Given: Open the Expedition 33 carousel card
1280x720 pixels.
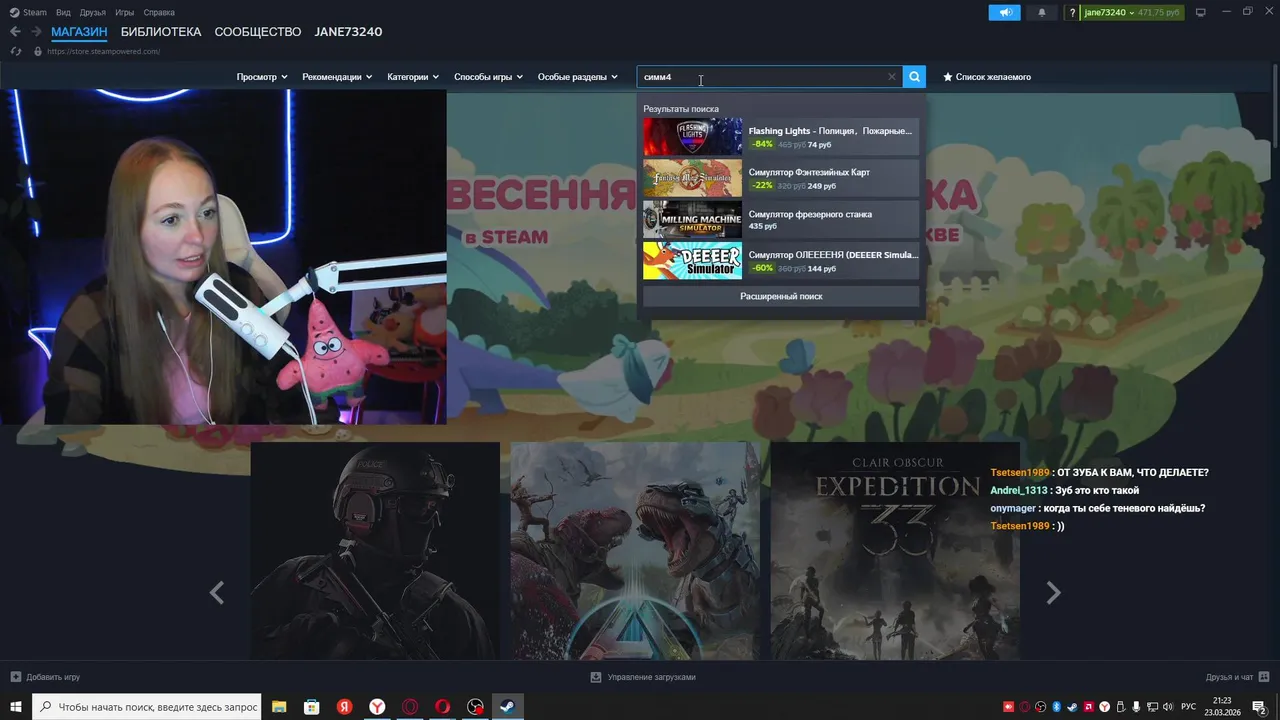Looking at the screenshot, I should (895, 551).
